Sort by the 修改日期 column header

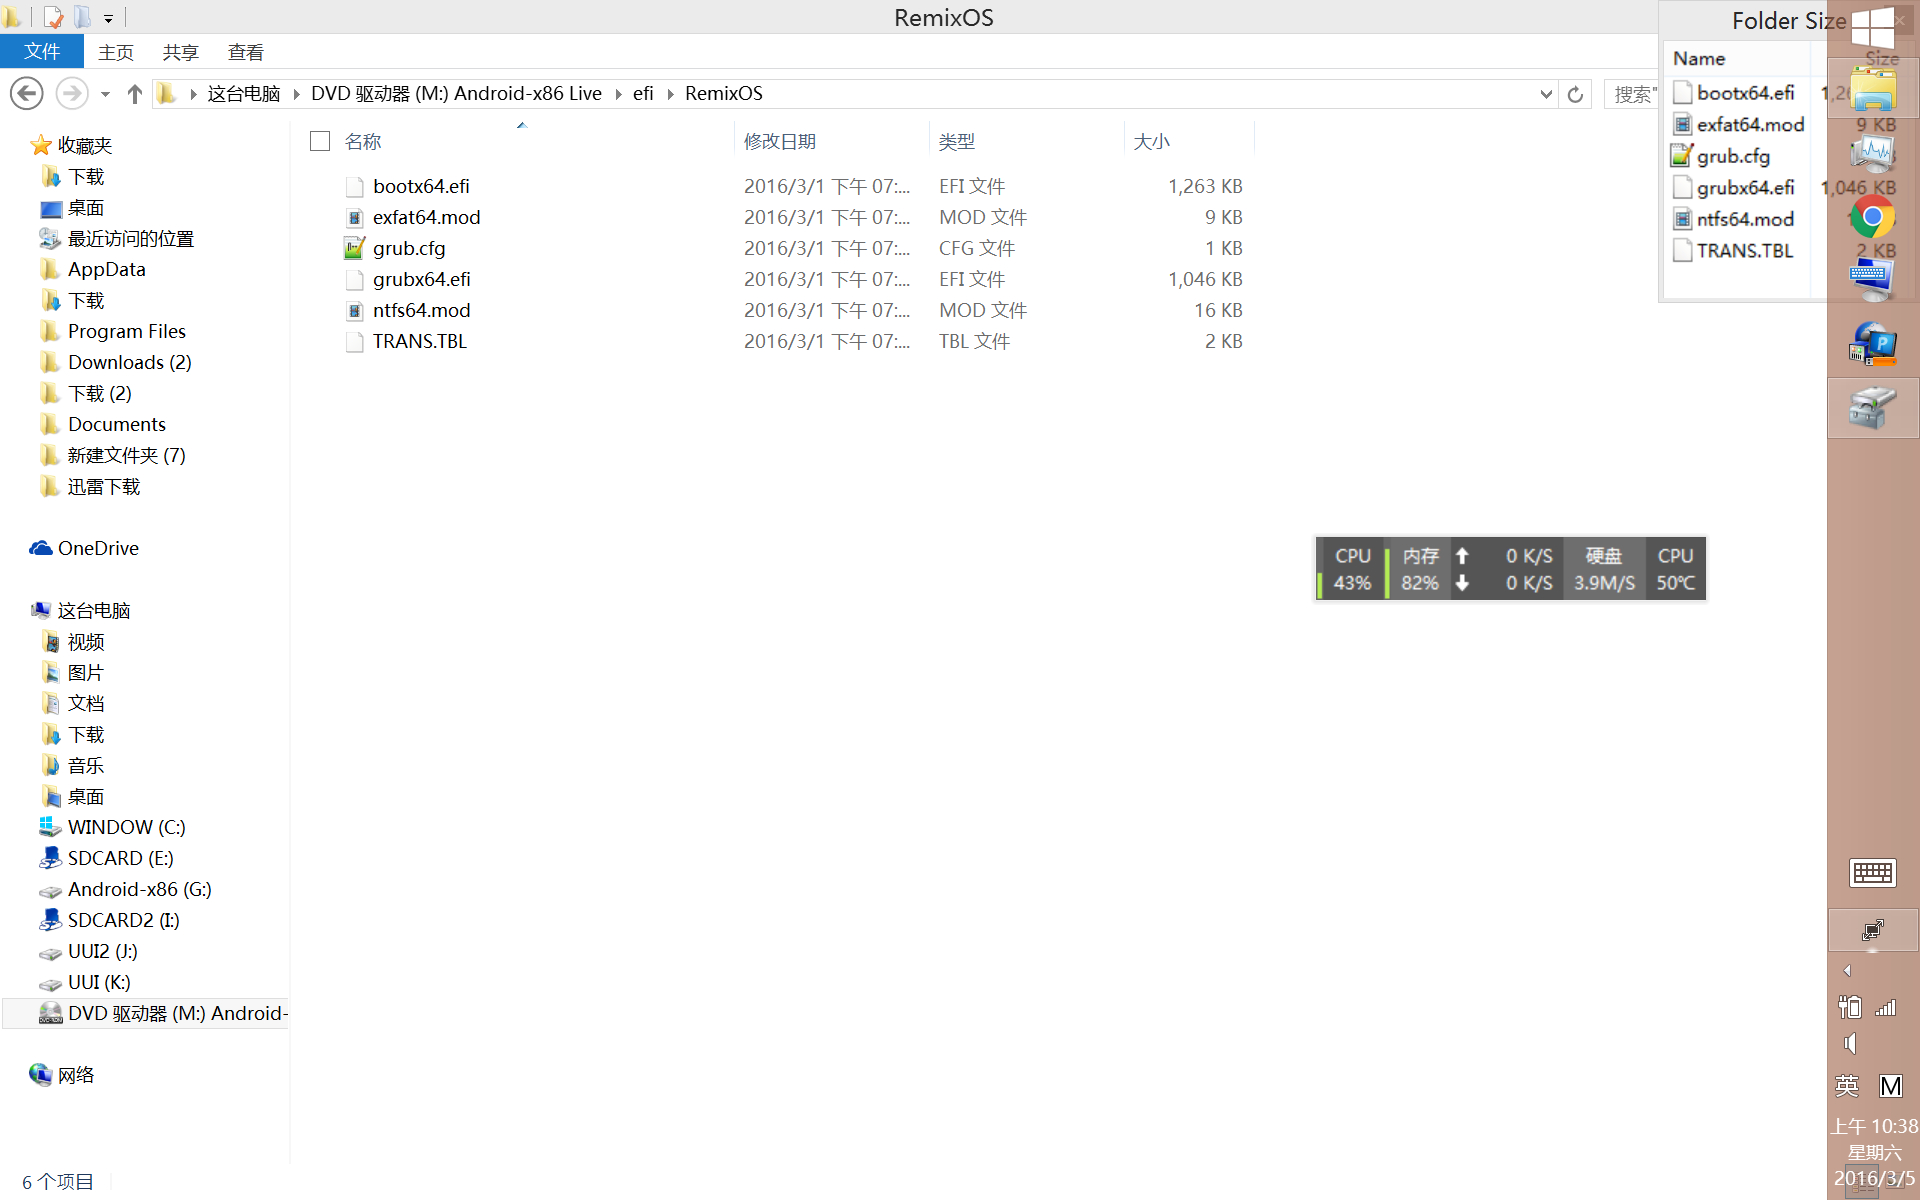[x=780, y=141]
